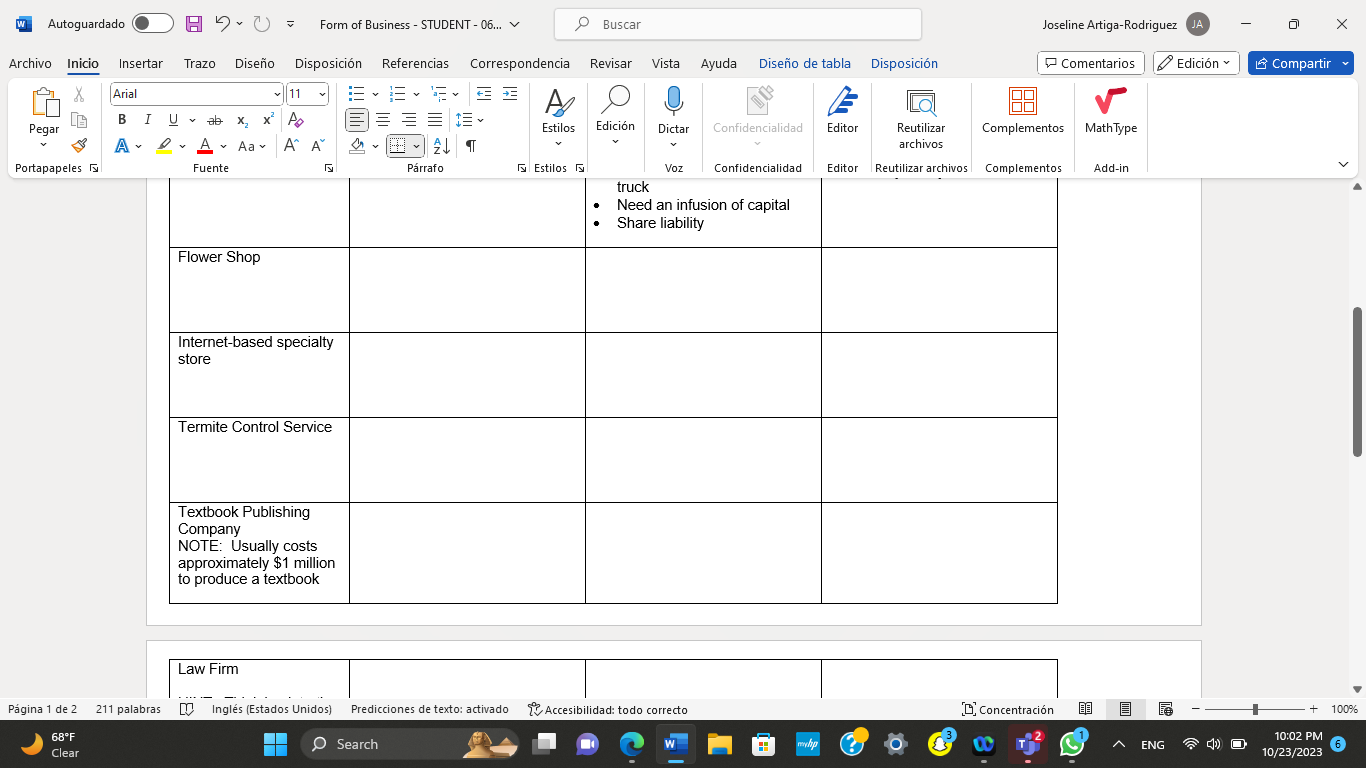1366x768 pixels.
Task: Toggle left alignment button
Action: [357, 120]
